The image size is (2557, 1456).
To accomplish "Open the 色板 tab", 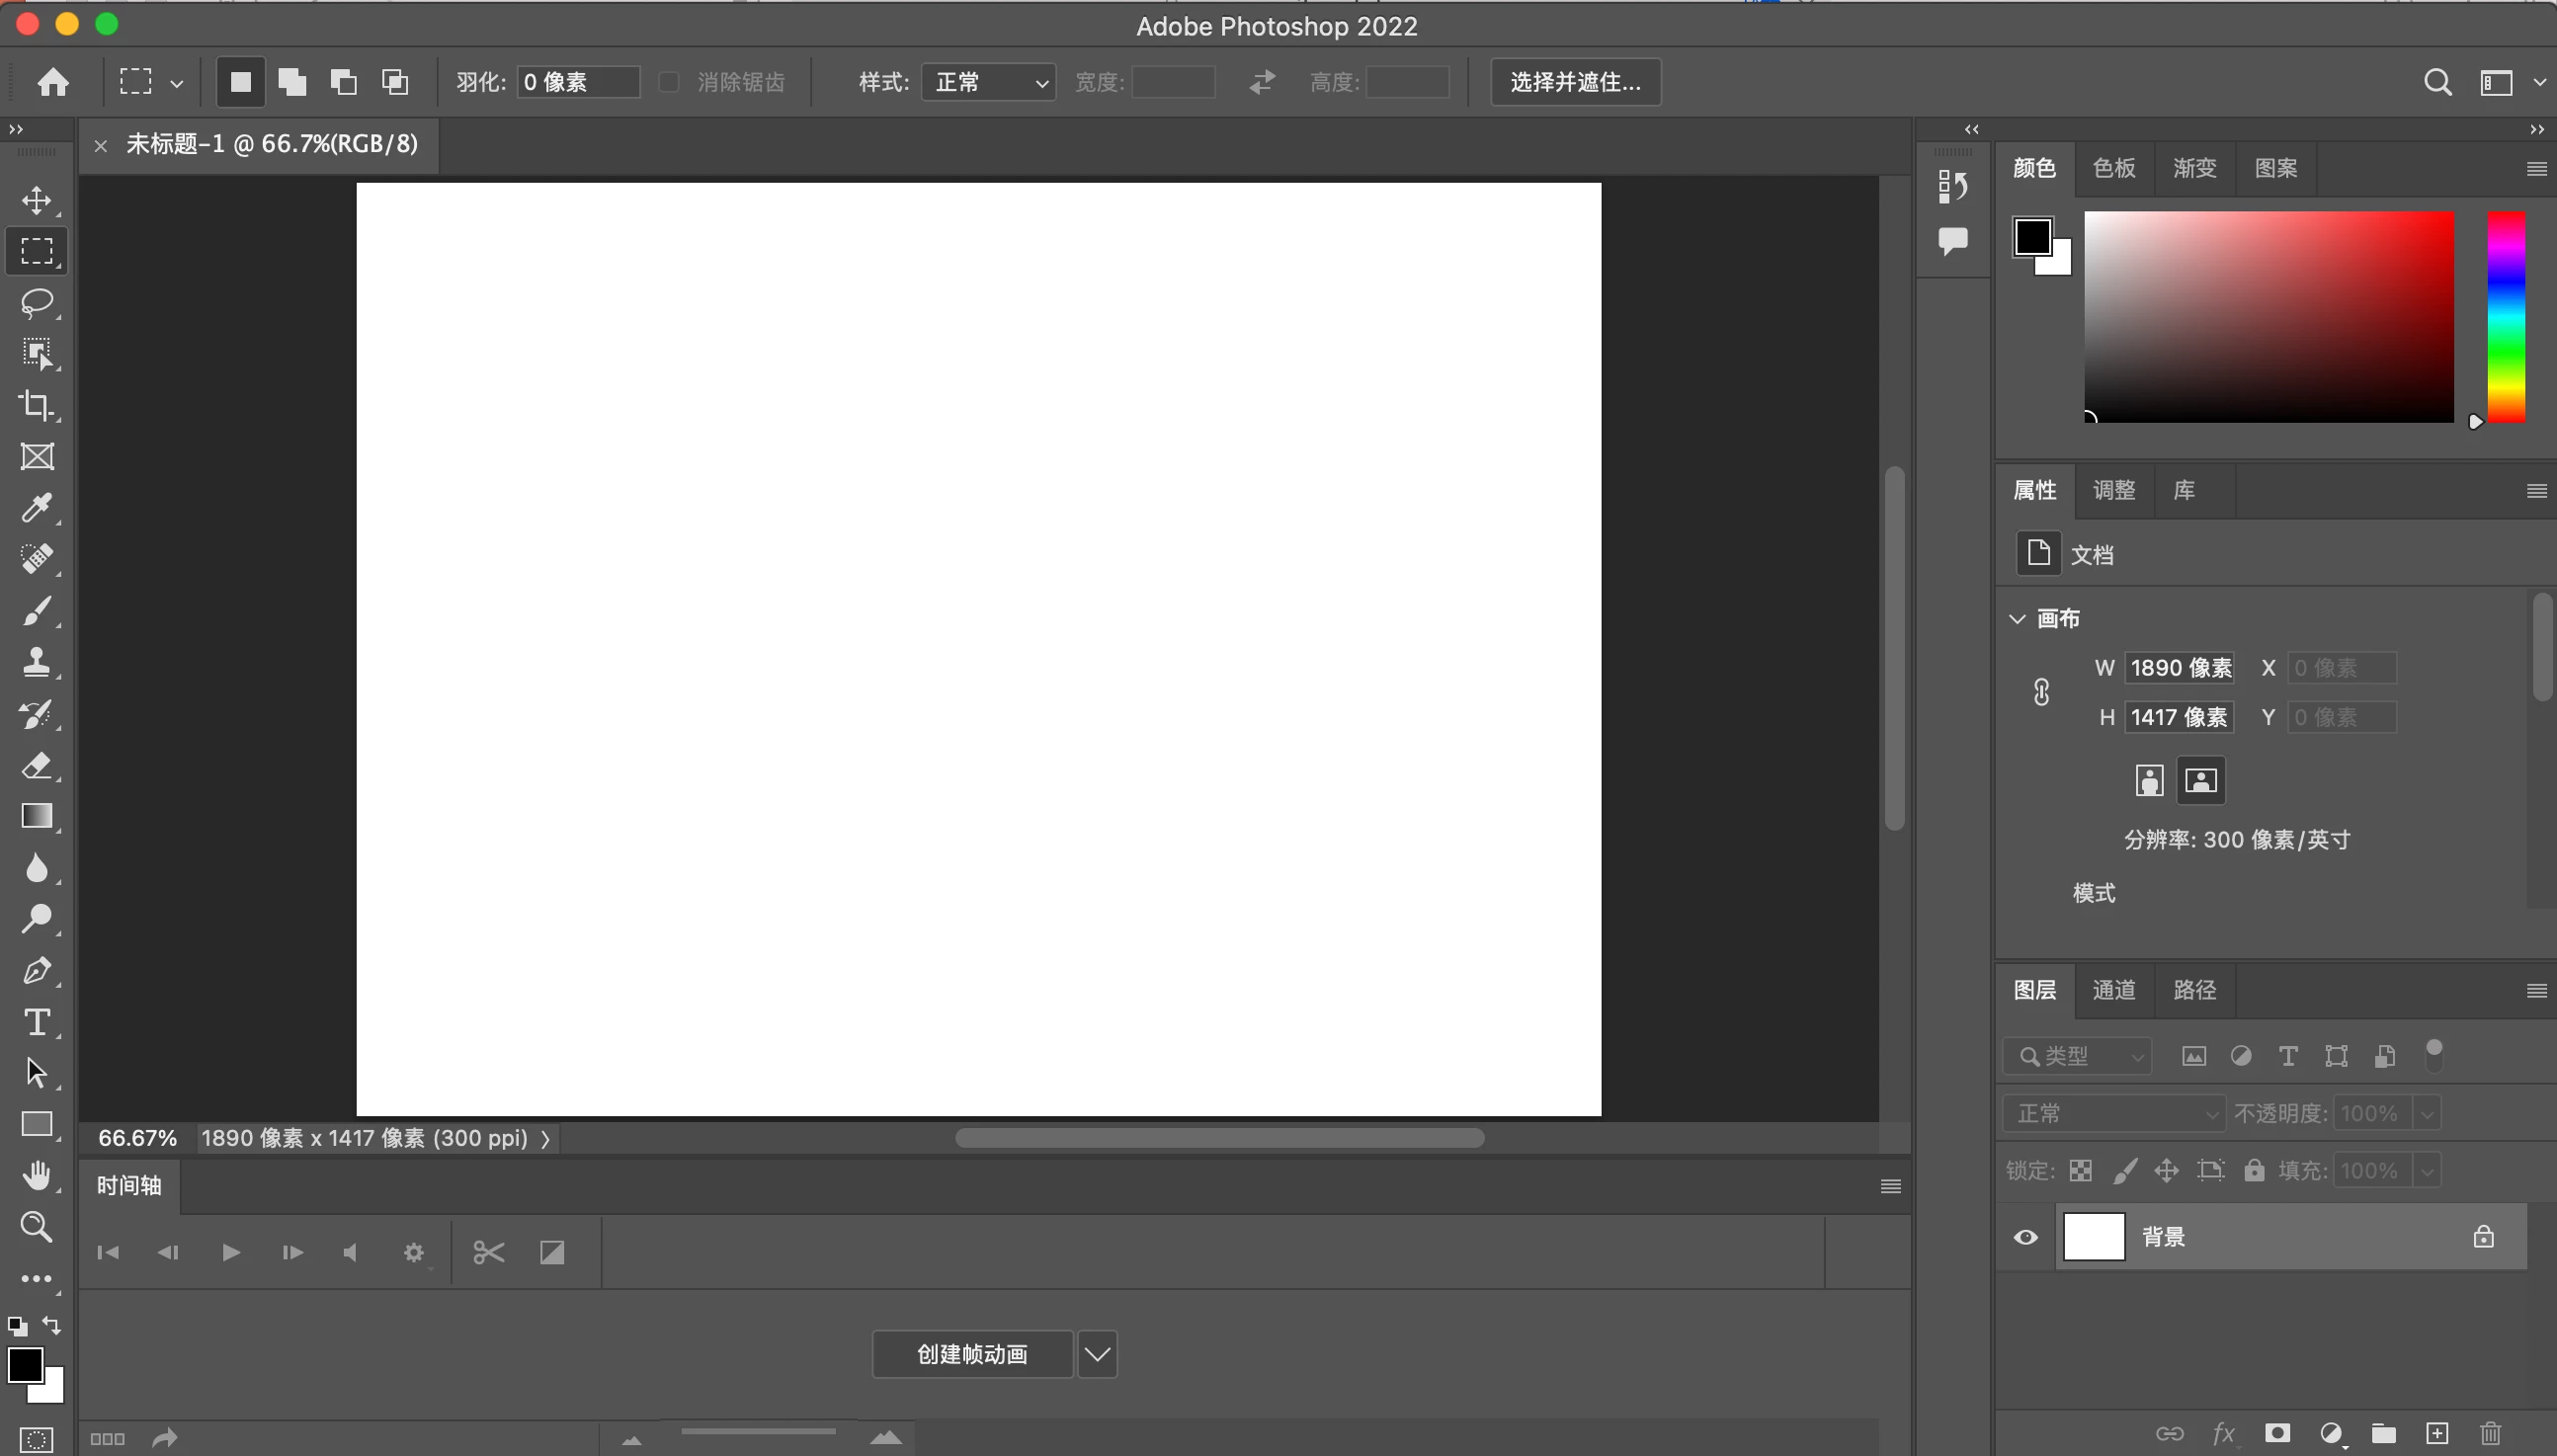I will [2113, 168].
